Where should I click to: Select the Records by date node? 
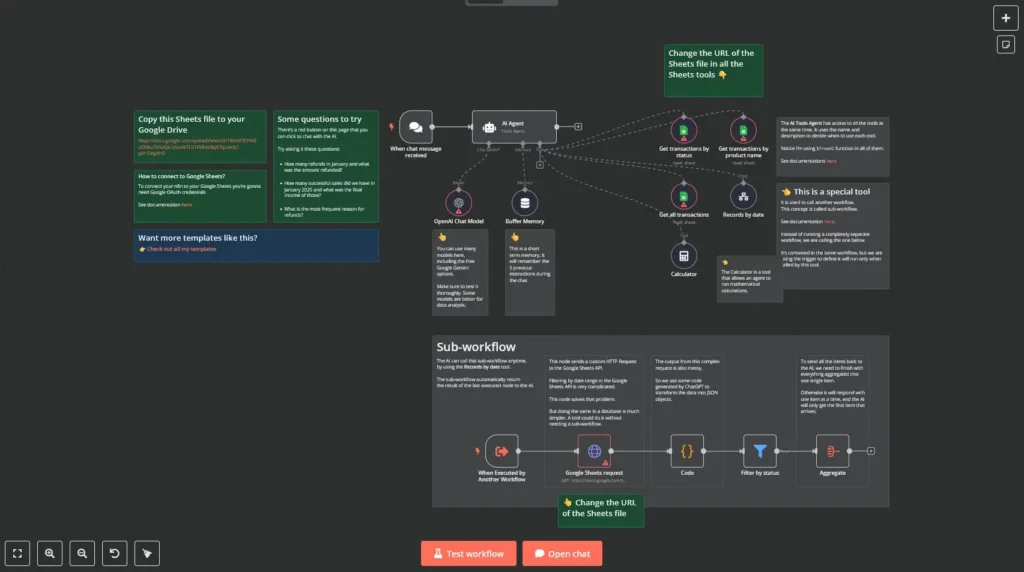click(743, 195)
